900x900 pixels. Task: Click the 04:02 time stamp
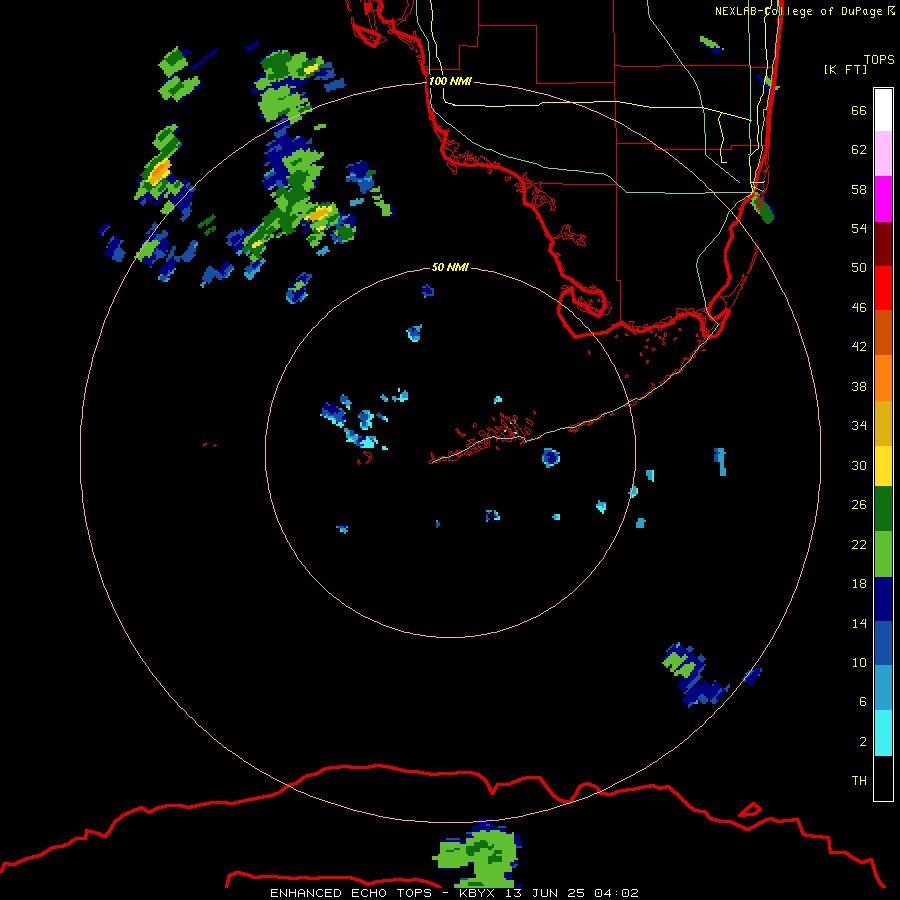tap(616, 893)
